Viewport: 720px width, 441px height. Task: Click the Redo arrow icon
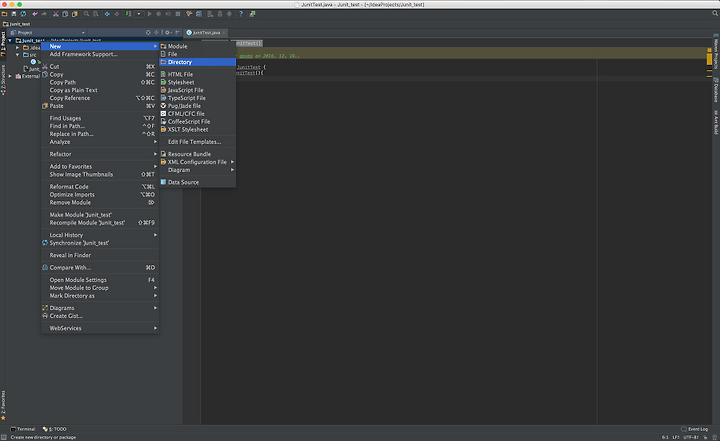(x=44, y=14)
